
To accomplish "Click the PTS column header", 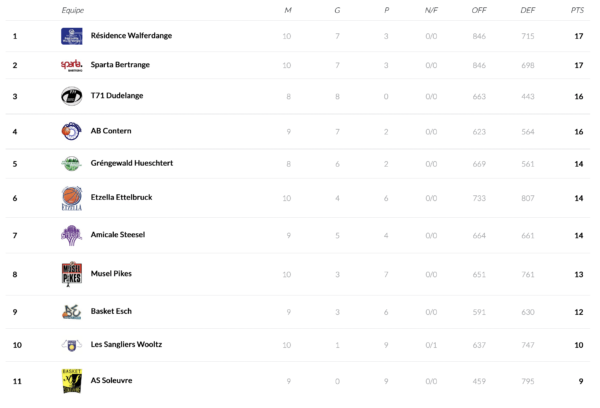I will pos(577,10).
